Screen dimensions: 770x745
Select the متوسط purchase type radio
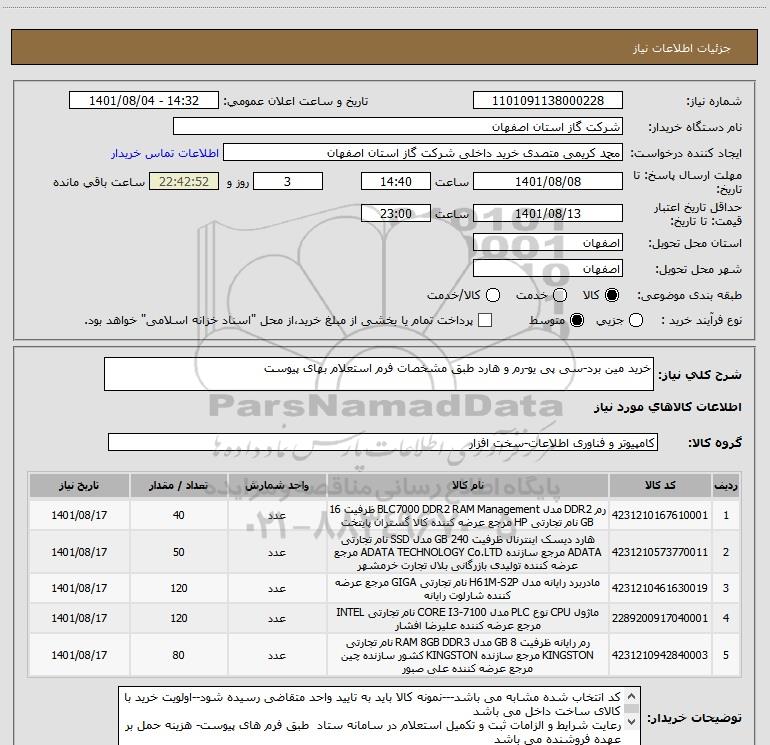click(577, 321)
